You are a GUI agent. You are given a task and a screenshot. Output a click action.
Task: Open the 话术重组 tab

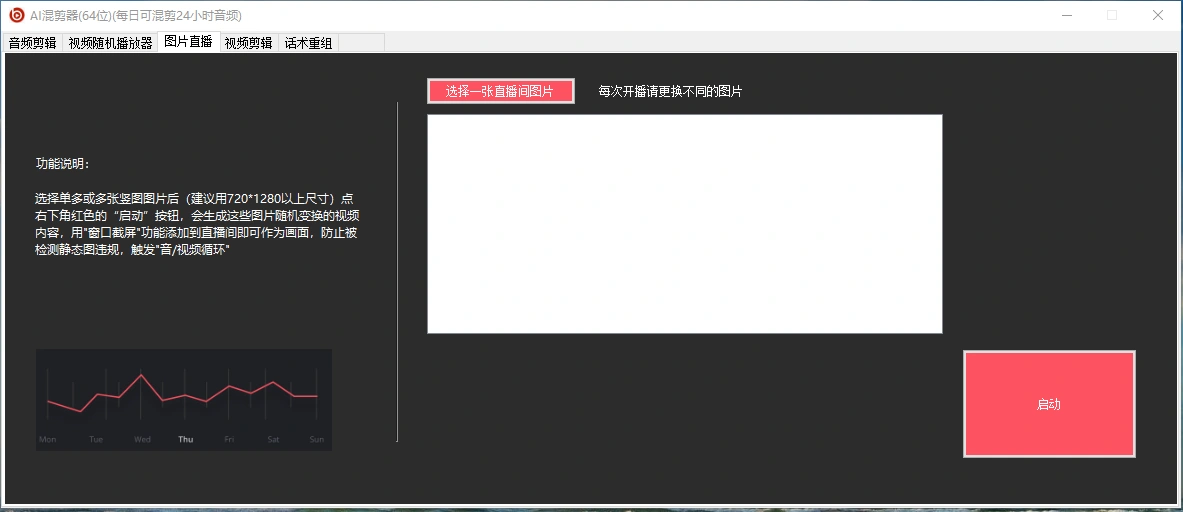click(x=308, y=43)
